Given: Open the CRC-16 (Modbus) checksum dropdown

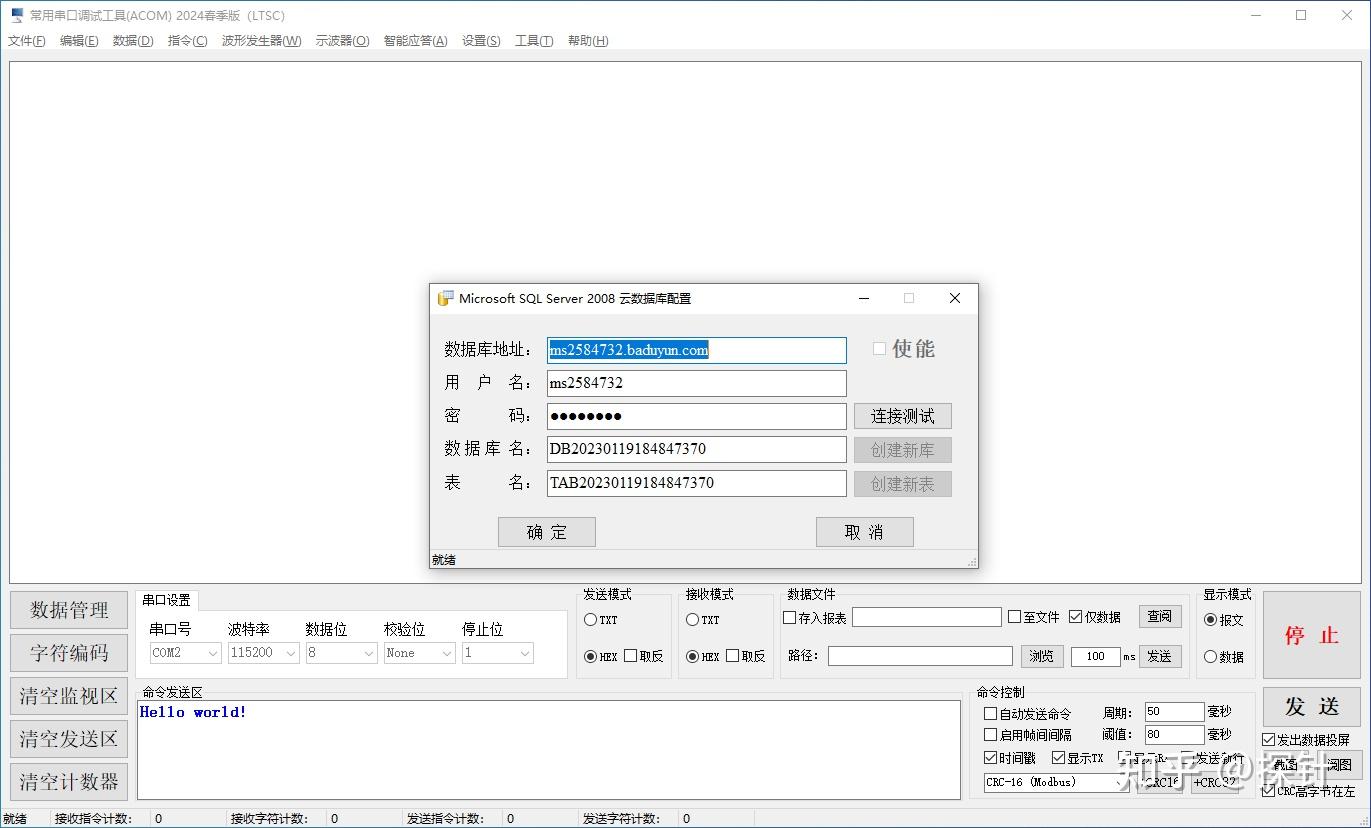Looking at the screenshot, I should (x=1056, y=783).
